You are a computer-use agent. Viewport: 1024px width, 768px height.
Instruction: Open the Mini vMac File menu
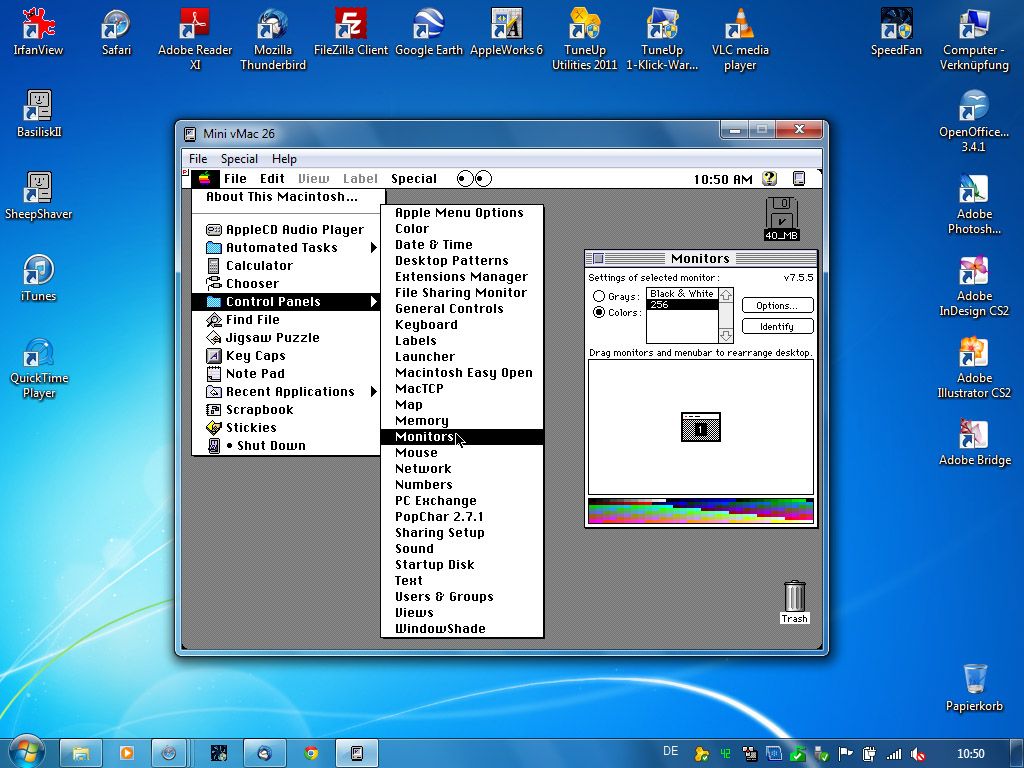click(x=198, y=159)
